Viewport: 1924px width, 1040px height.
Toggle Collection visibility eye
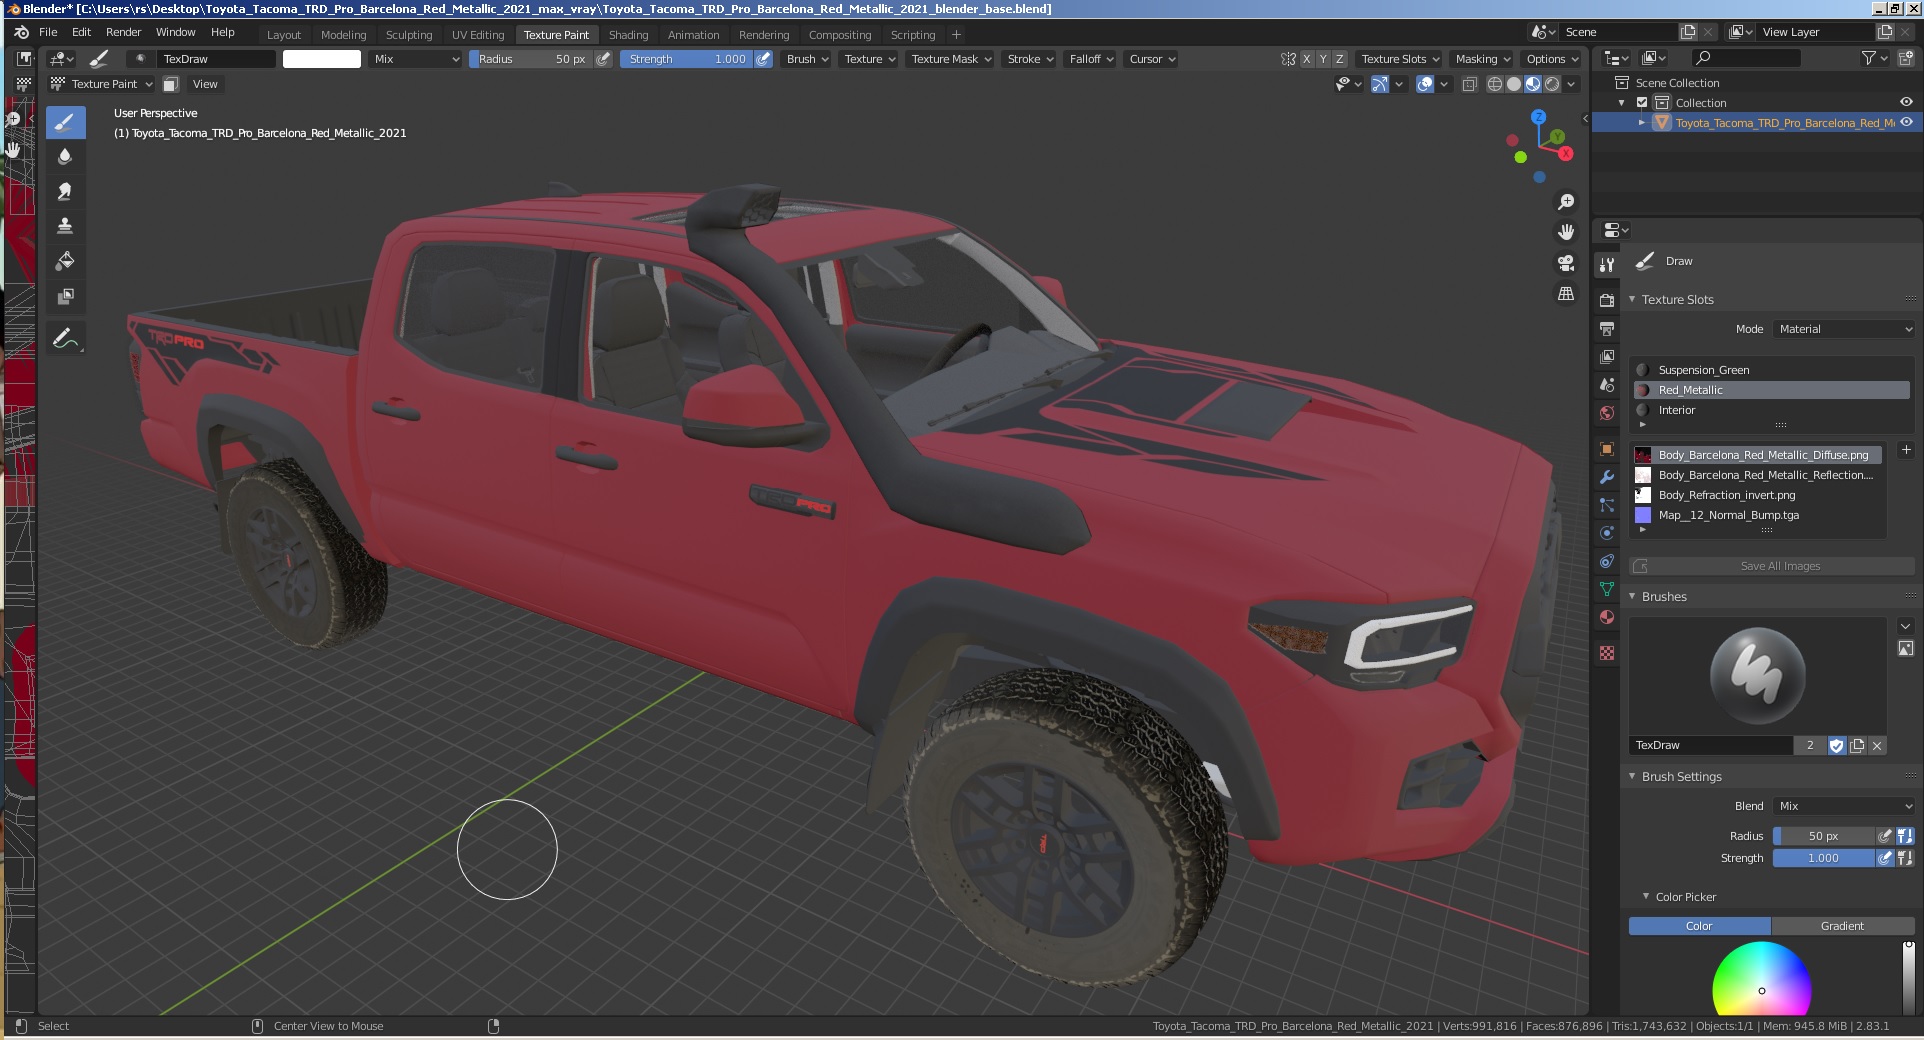pyautogui.click(x=1906, y=102)
